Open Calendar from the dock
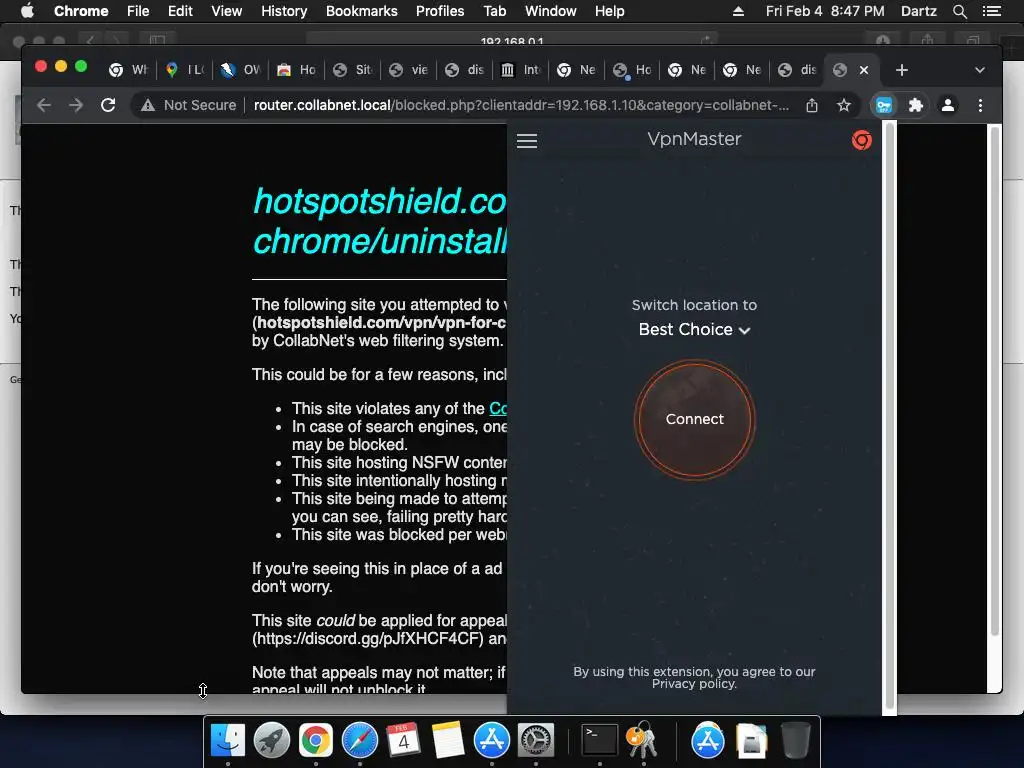The image size is (1024, 768). click(x=404, y=741)
